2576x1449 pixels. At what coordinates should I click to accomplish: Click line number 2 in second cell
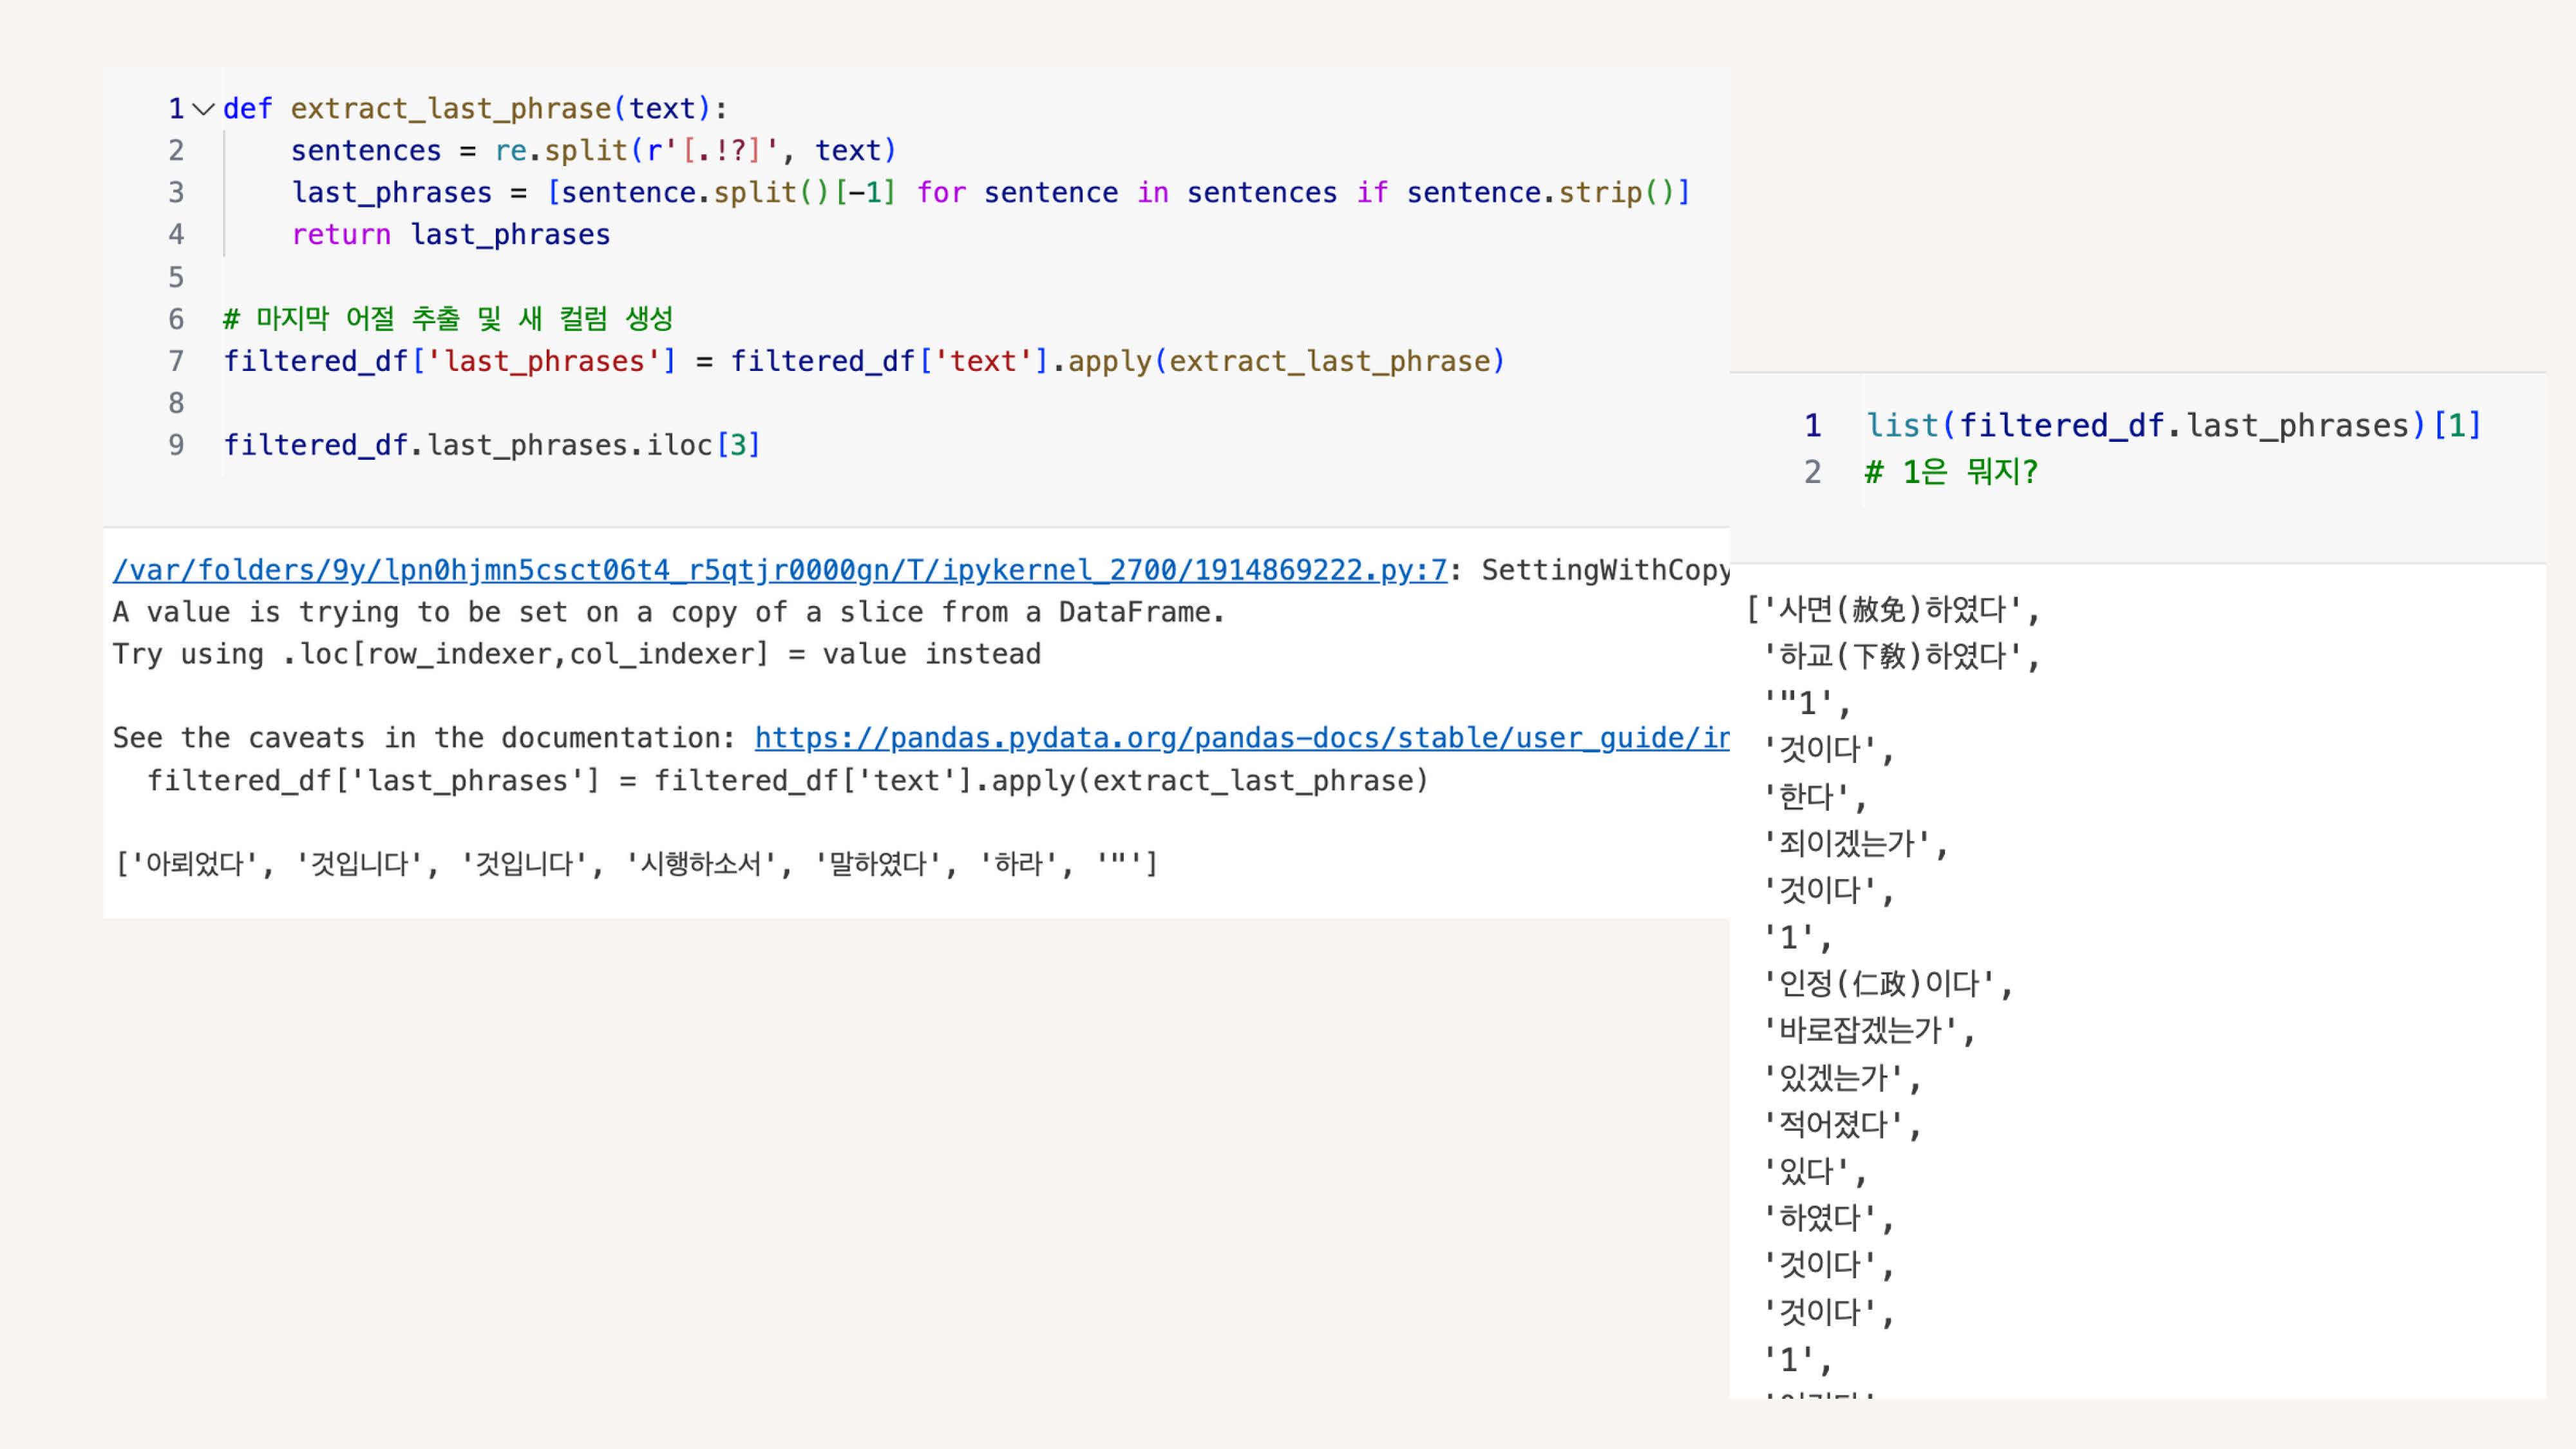(x=1812, y=472)
